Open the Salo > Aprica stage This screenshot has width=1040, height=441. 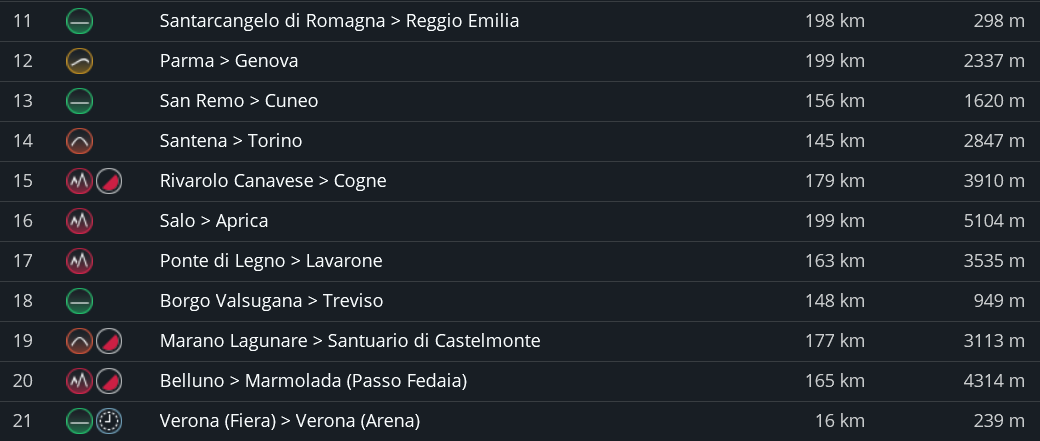(214, 221)
